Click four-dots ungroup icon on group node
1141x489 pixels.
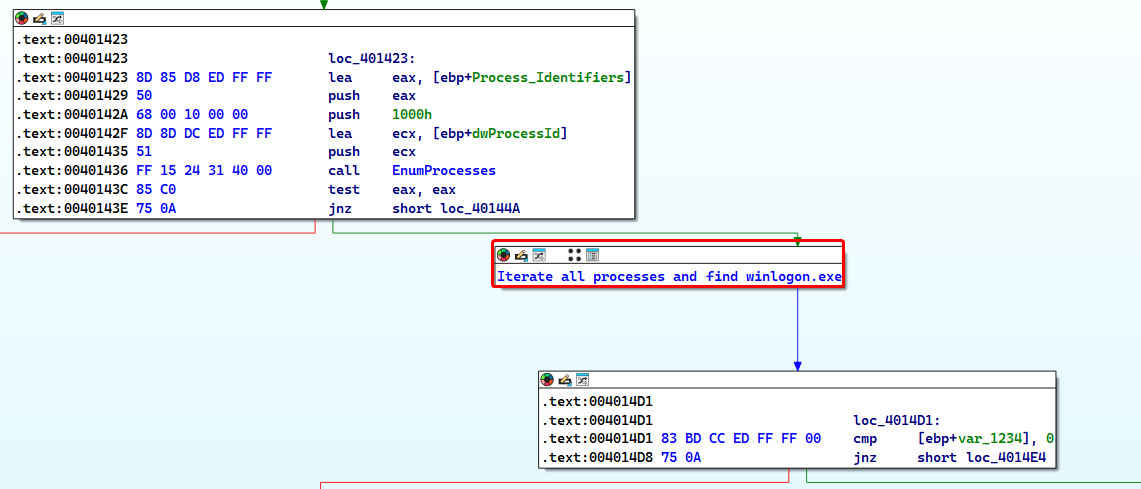[x=574, y=255]
